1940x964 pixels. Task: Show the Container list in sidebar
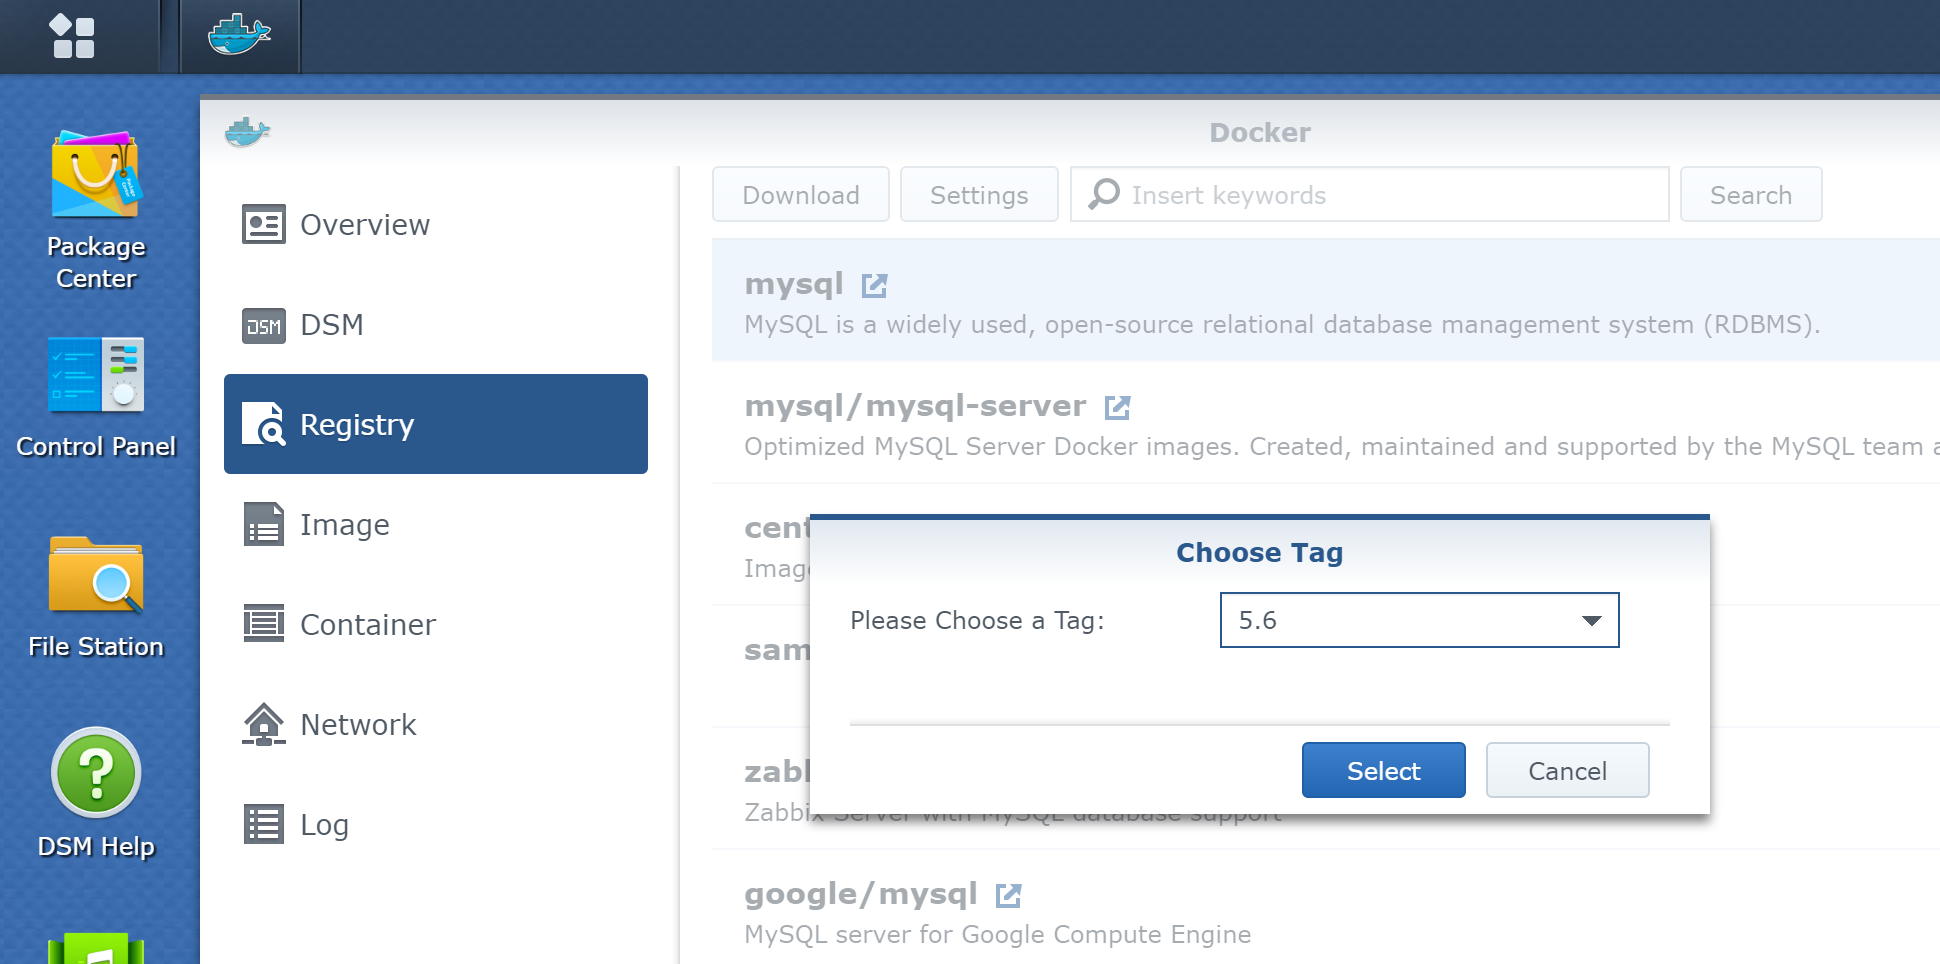[367, 625]
